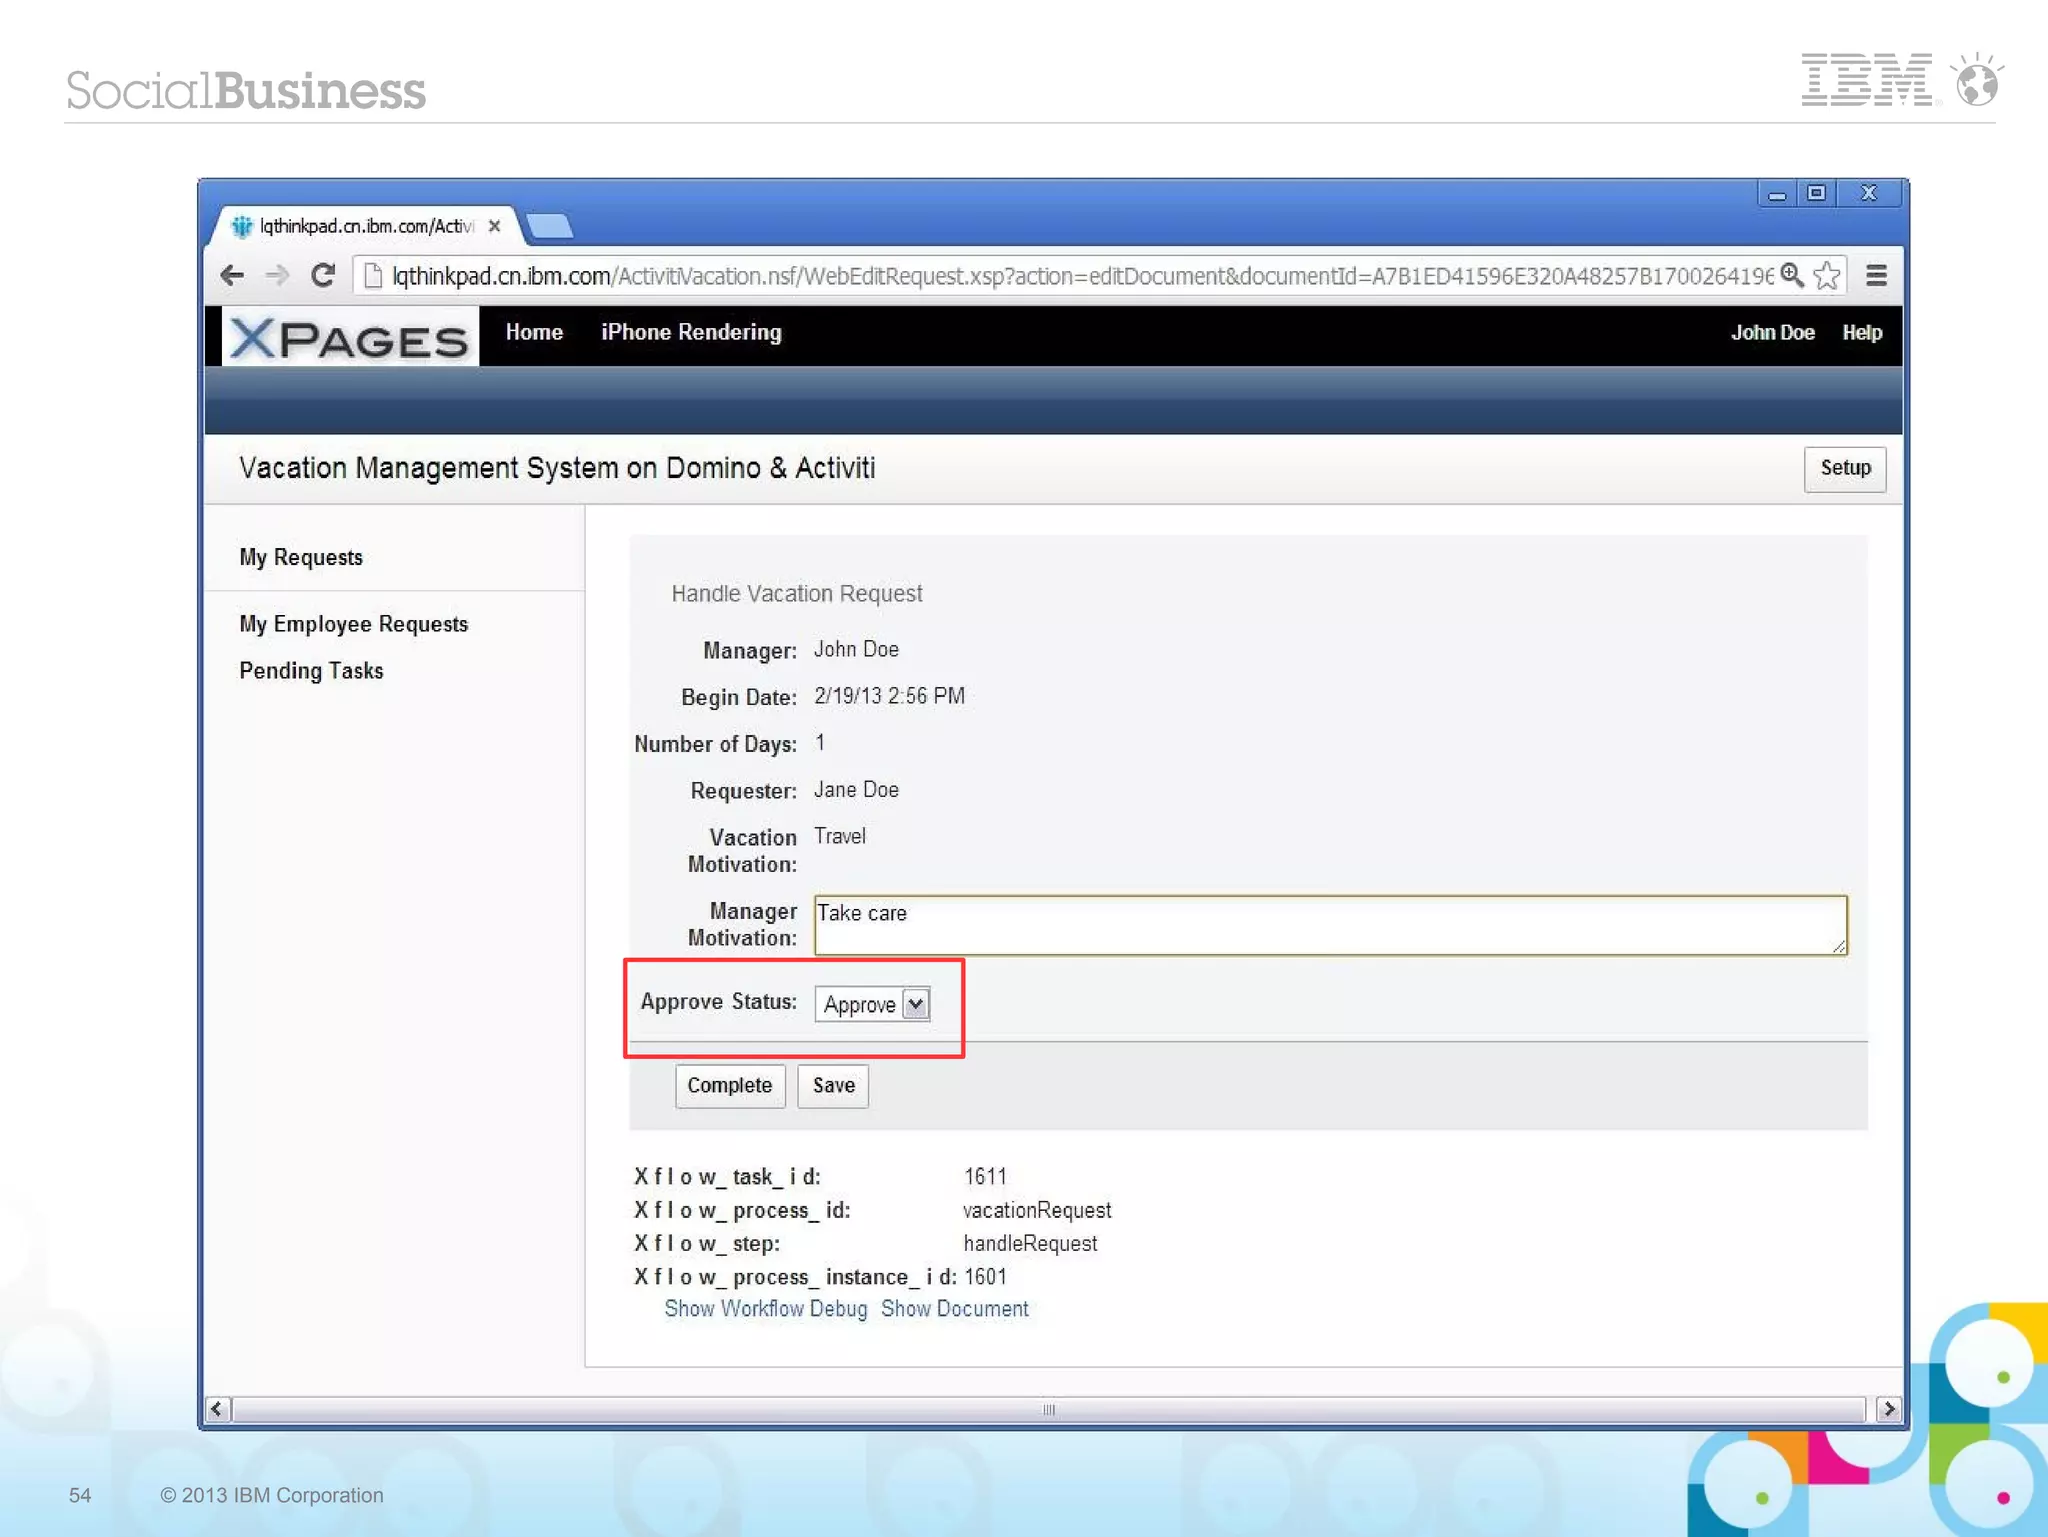Expand the Approve Status dropdown
This screenshot has width=2048, height=1537.
pyautogui.click(x=915, y=1004)
